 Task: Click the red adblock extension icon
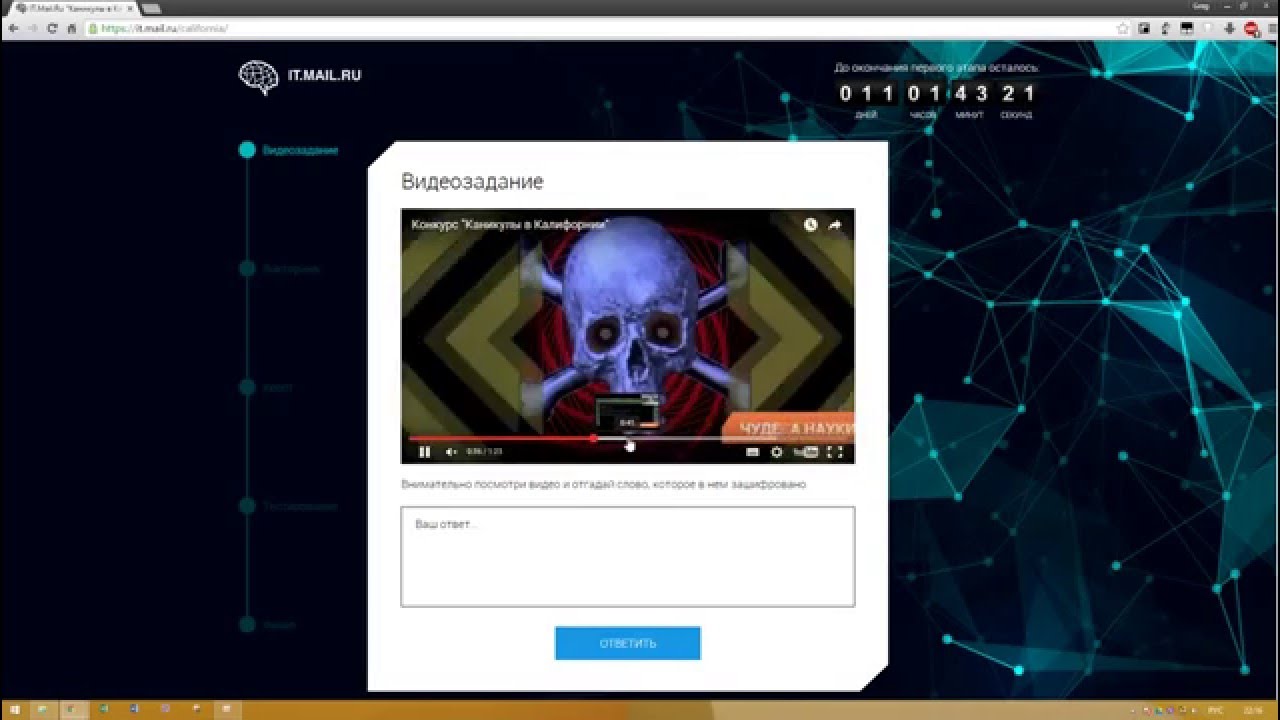(x=1251, y=29)
